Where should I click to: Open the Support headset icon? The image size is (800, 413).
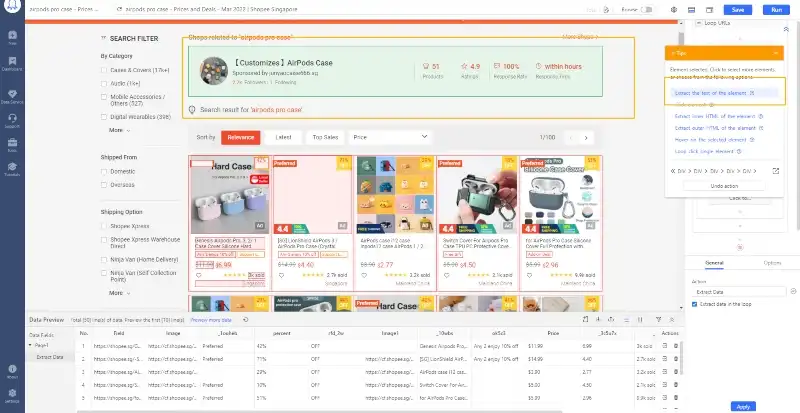[x=12, y=120]
